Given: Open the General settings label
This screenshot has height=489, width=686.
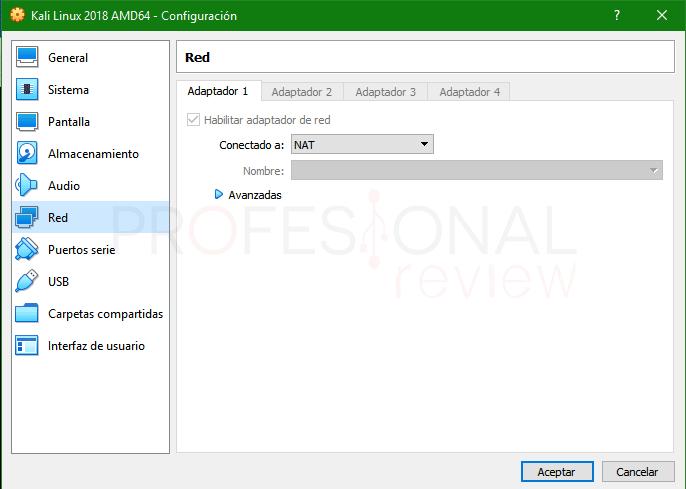Looking at the screenshot, I should [x=68, y=58].
